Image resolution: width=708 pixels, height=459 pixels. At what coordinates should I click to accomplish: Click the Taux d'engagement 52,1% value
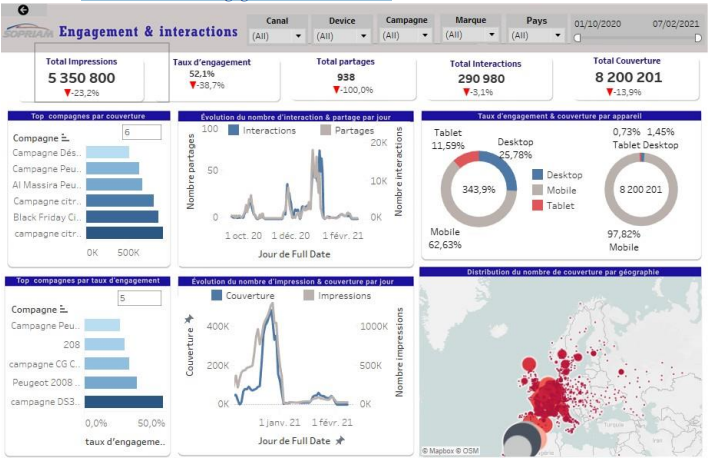pyautogui.click(x=201, y=74)
